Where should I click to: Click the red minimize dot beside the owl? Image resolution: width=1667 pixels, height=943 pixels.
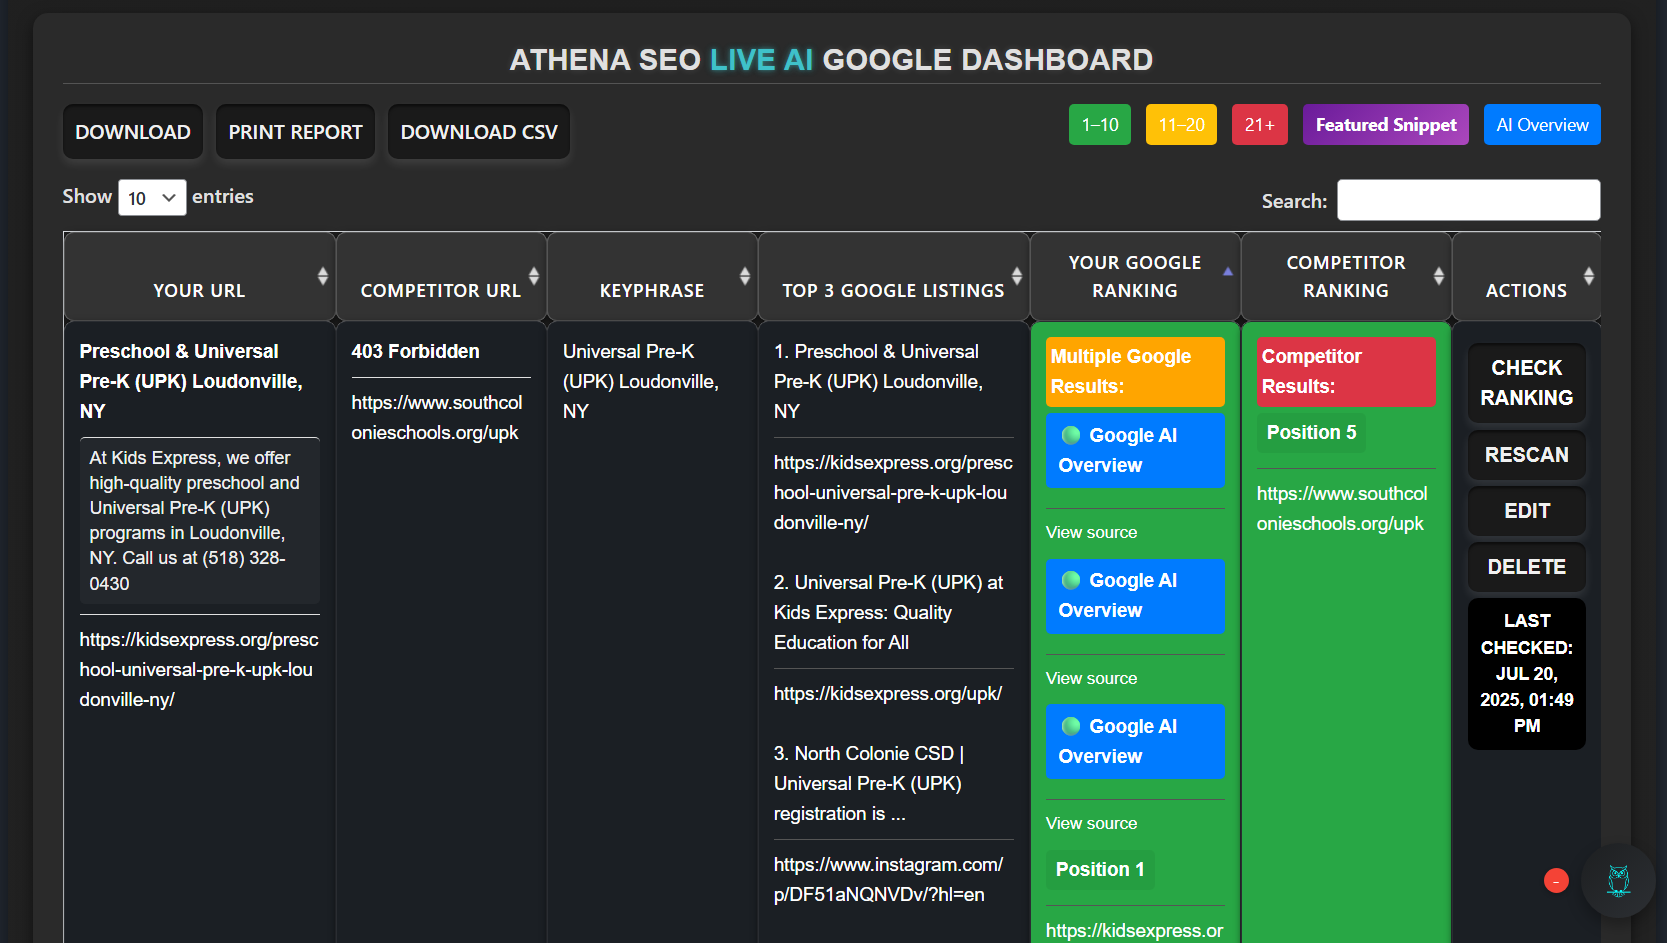tap(1556, 881)
